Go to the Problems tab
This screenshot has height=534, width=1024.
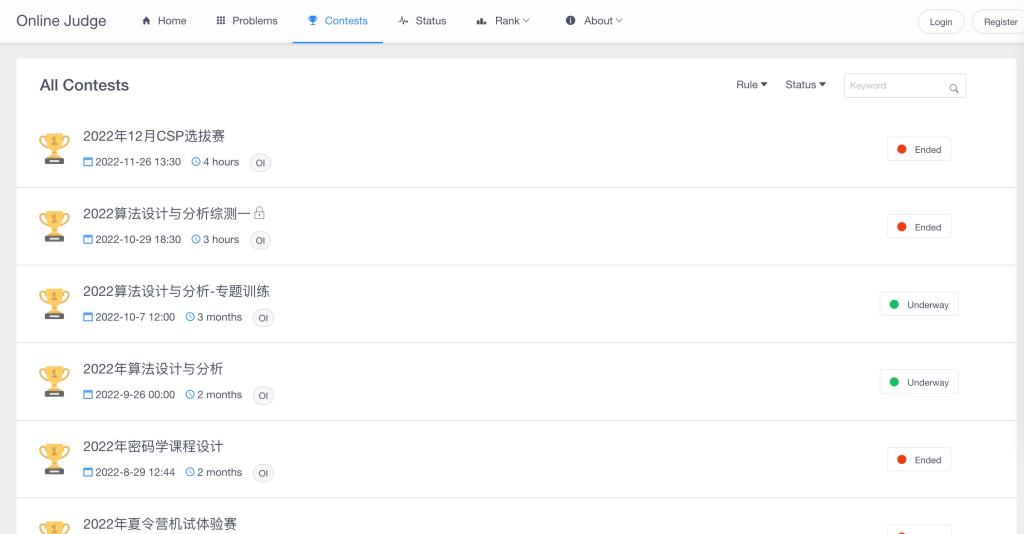[x=246, y=21]
